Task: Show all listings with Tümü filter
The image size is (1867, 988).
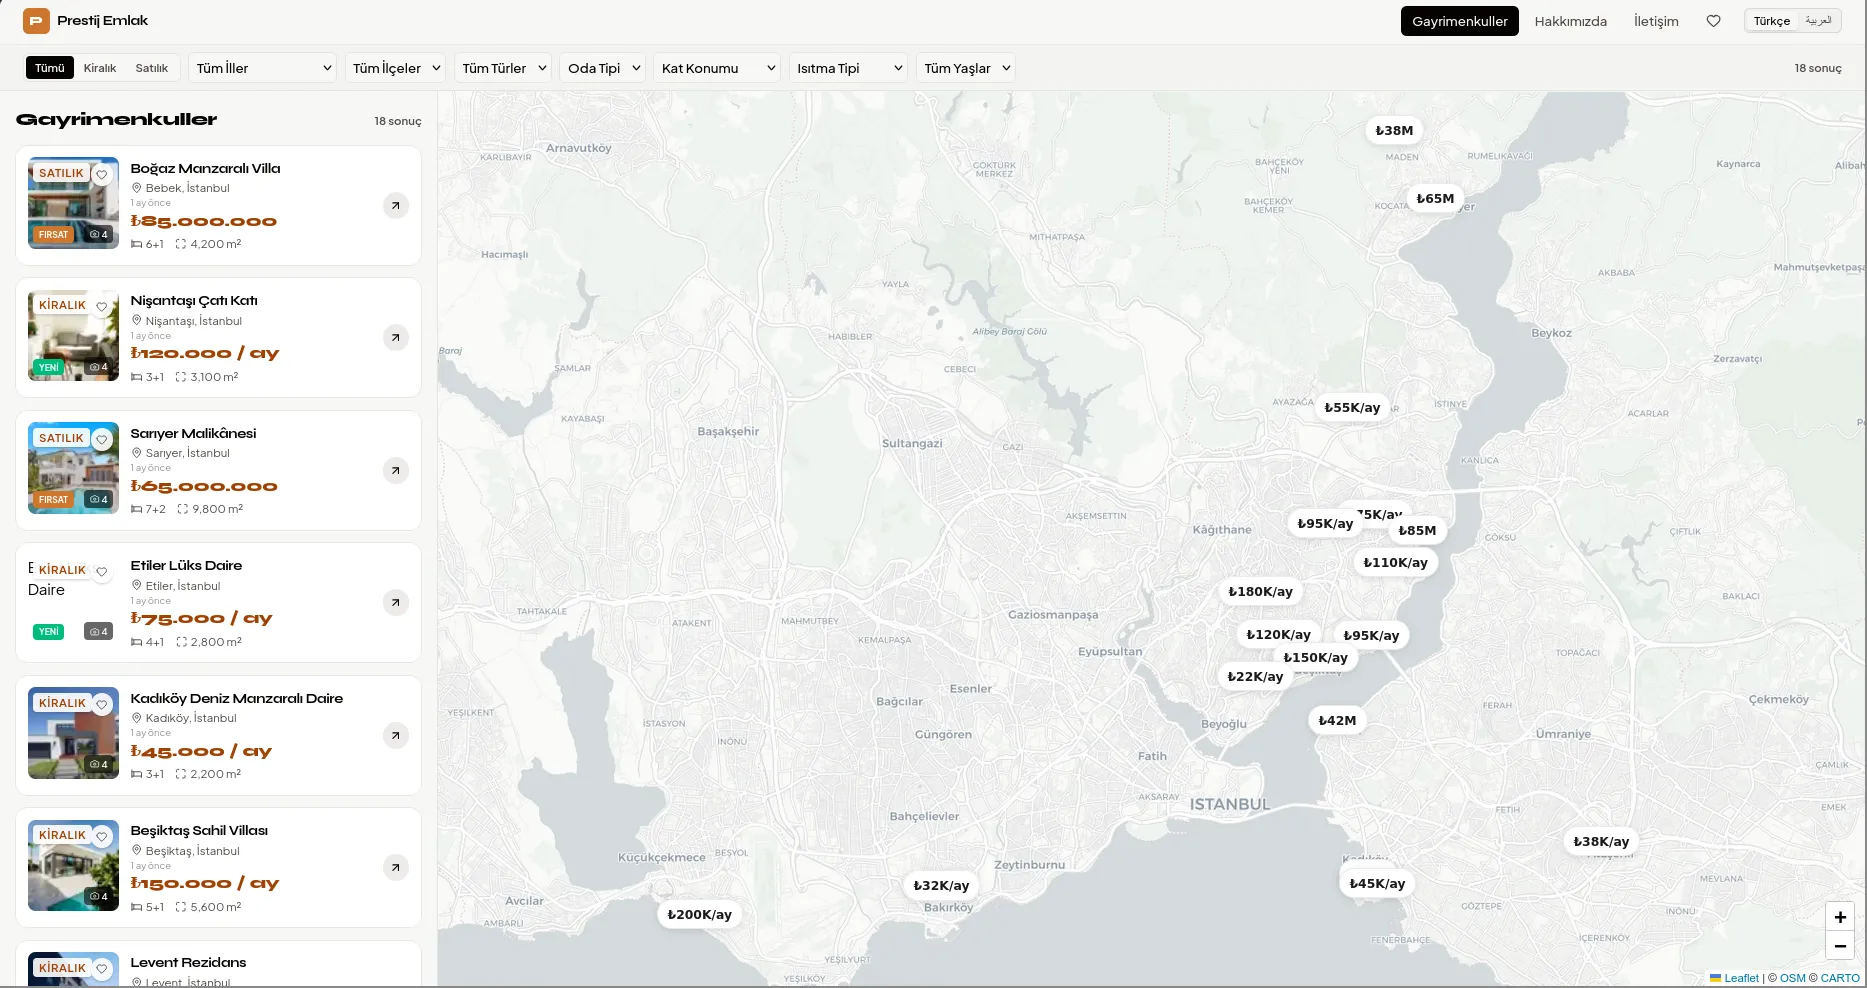Action: 50,68
